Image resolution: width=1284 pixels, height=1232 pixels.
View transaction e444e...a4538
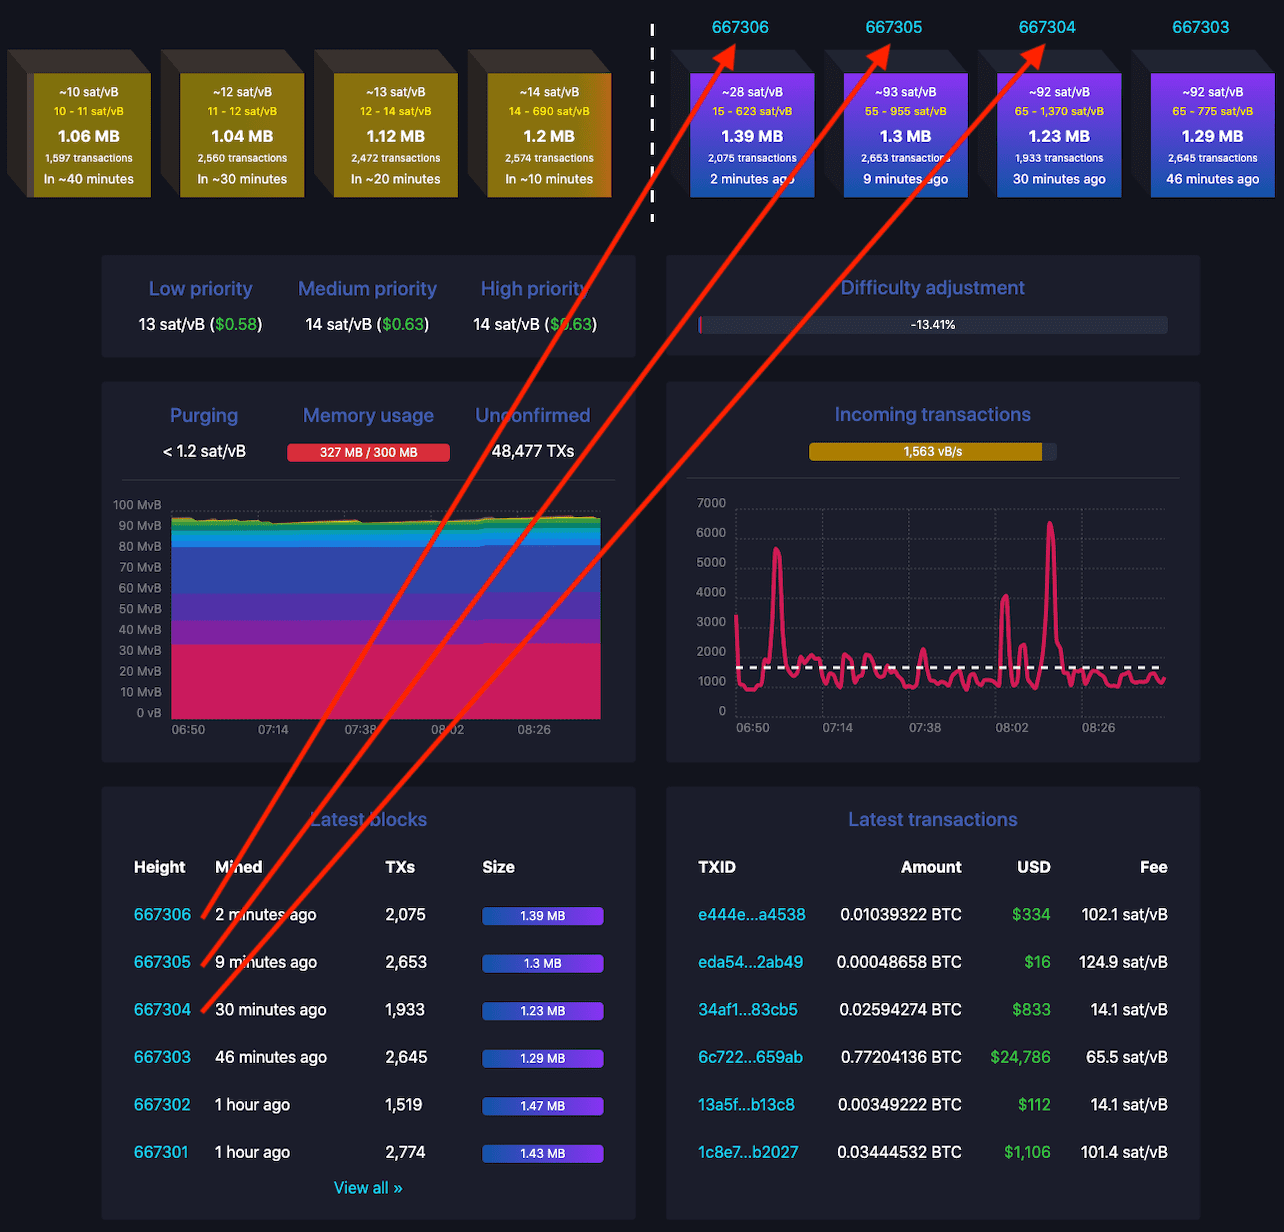[x=751, y=914]
